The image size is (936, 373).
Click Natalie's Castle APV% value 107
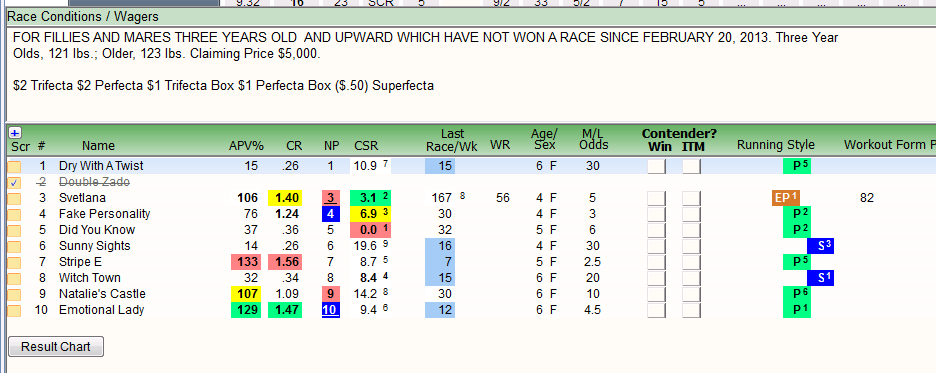coord(246,294)
